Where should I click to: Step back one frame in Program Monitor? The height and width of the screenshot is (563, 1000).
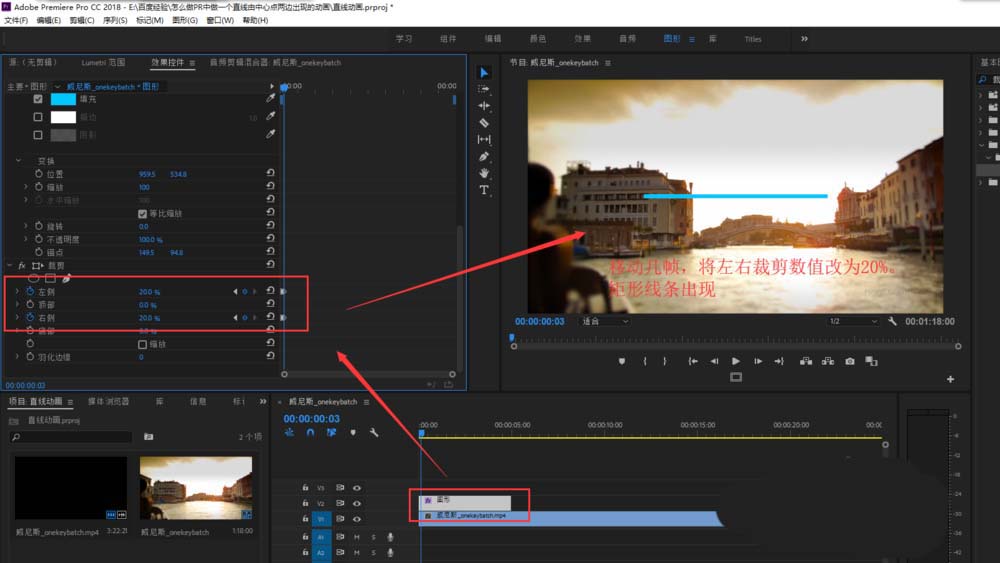click(x=714, y=361)
